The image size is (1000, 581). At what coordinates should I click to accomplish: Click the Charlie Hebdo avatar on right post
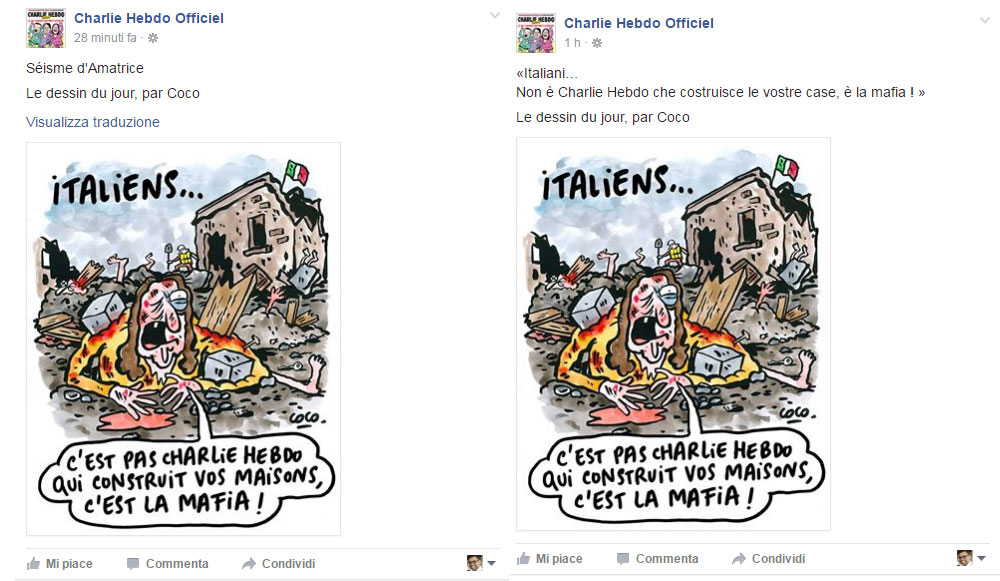(x=536, y=33)
